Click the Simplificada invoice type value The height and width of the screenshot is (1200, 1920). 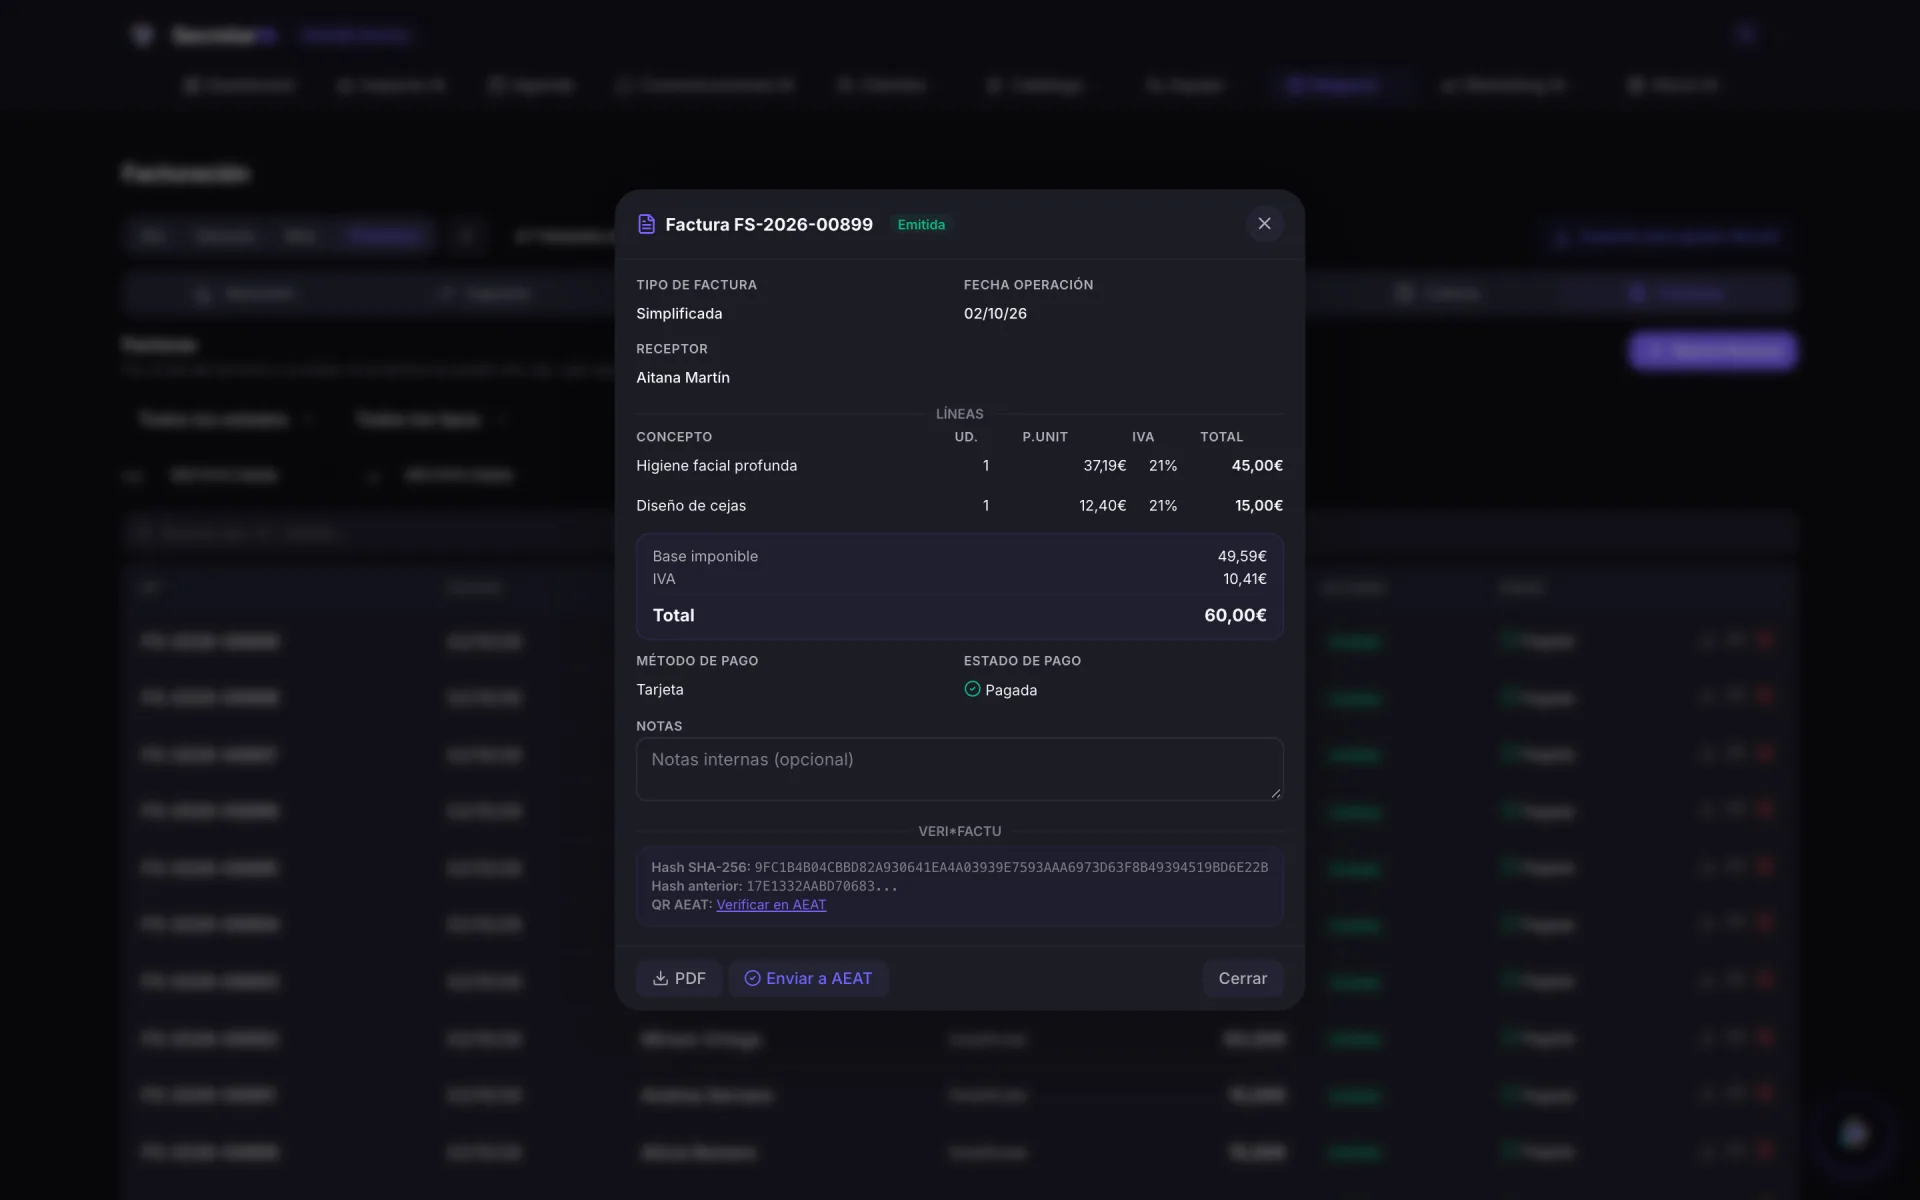(679, 314)
